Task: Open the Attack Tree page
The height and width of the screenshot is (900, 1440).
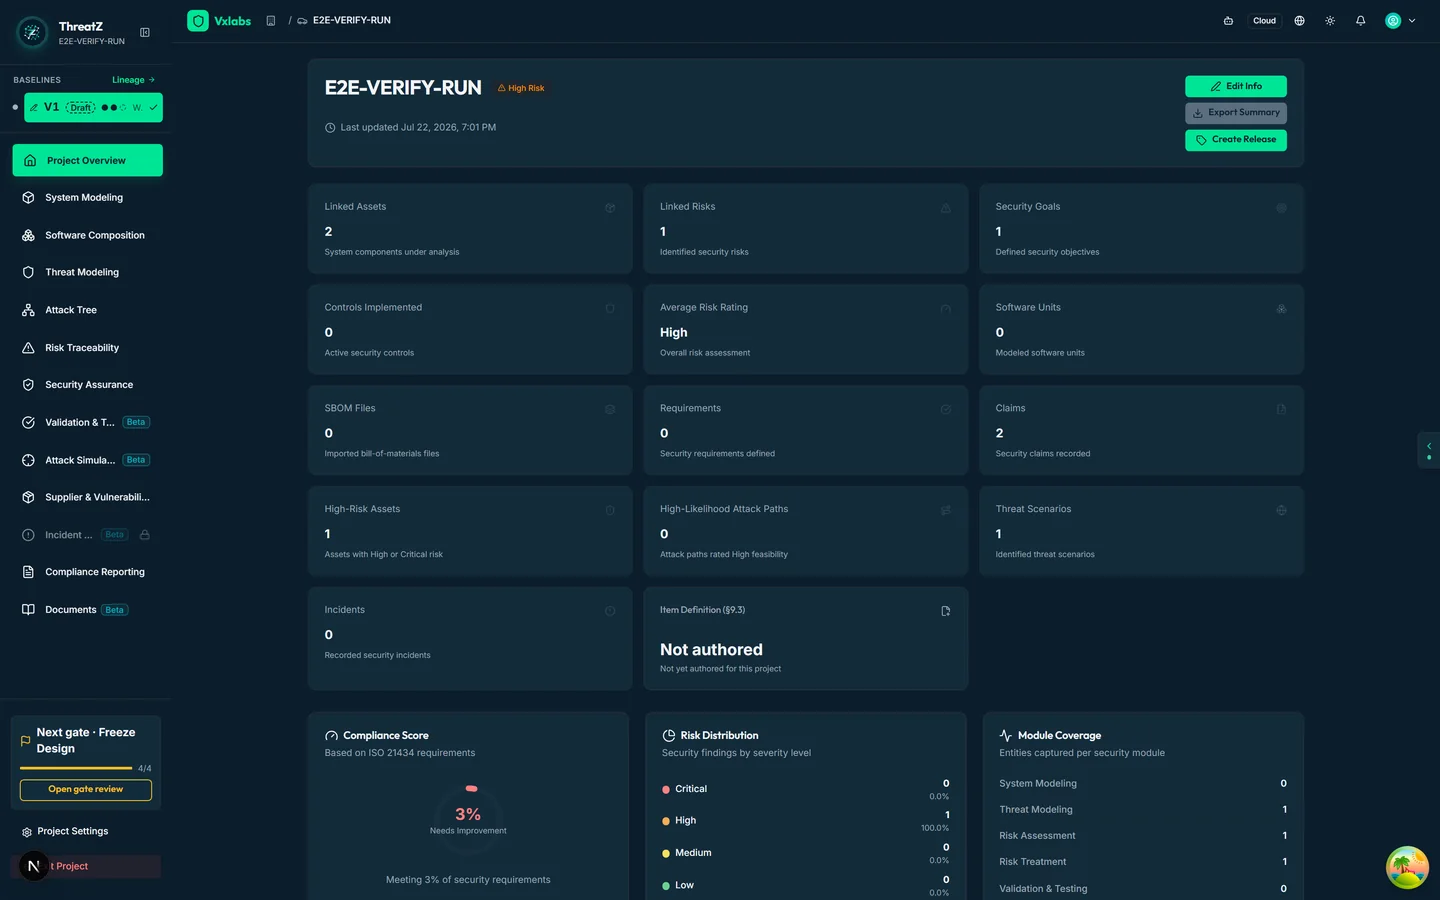Action: click(88, 310)
